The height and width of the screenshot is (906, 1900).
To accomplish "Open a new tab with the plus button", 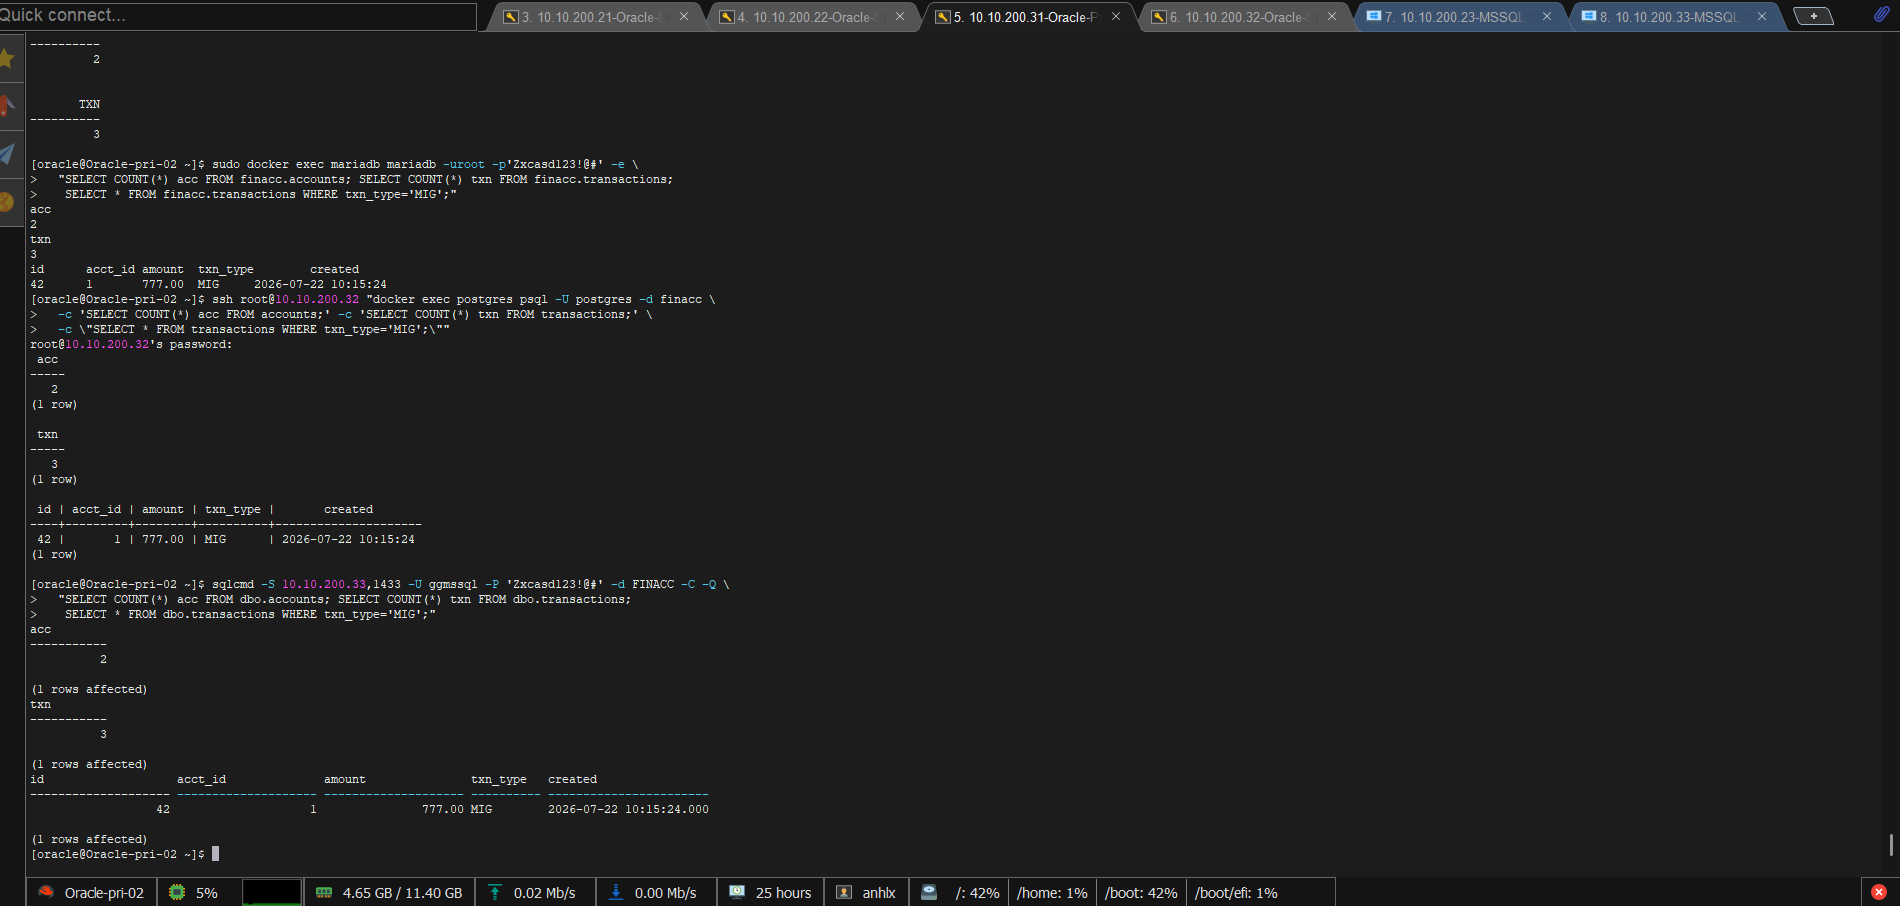I will 1813,16.
